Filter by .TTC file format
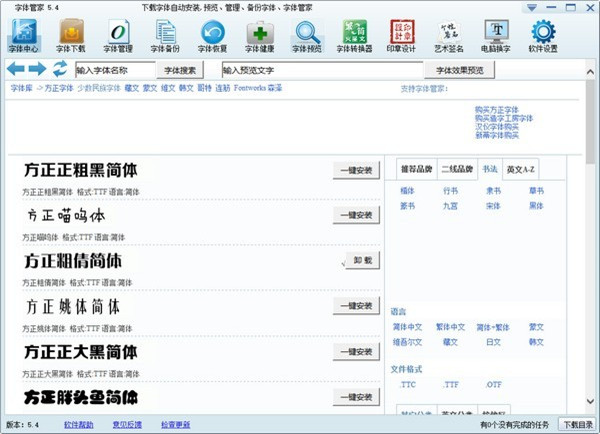The height and width of the screenshot is (434, 600). click(x=408, y=385)
